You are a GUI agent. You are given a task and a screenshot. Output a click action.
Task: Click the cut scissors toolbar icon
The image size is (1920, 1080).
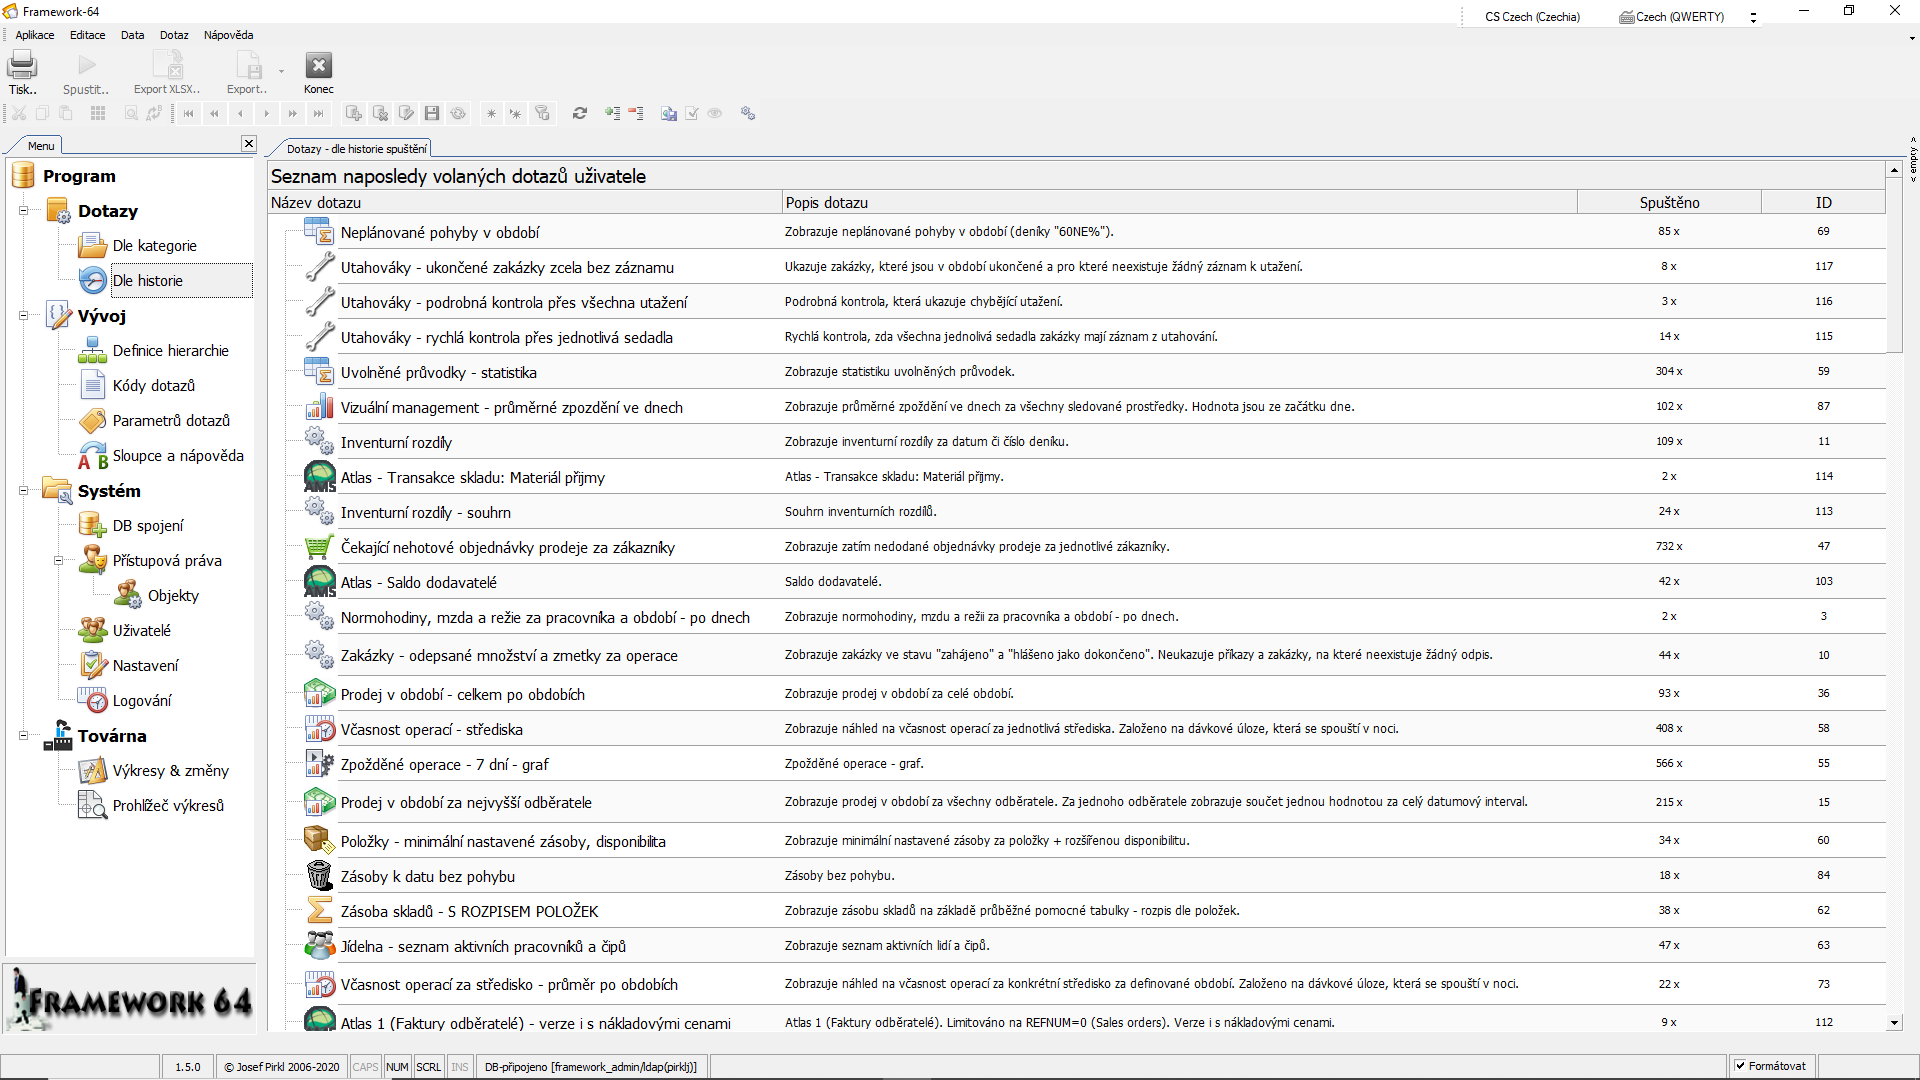pyautogui.click(x=19, y=113)
